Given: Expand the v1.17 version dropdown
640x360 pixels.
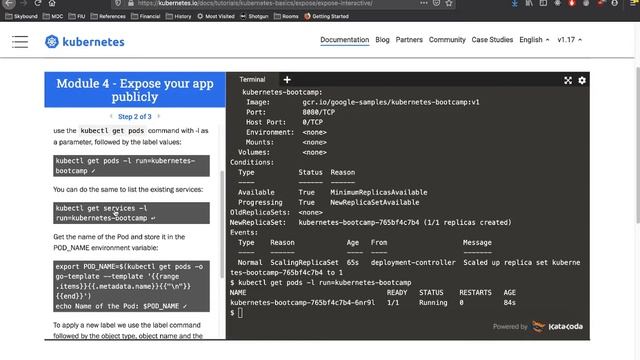Looking at the screenshot, I should (570, 40).
